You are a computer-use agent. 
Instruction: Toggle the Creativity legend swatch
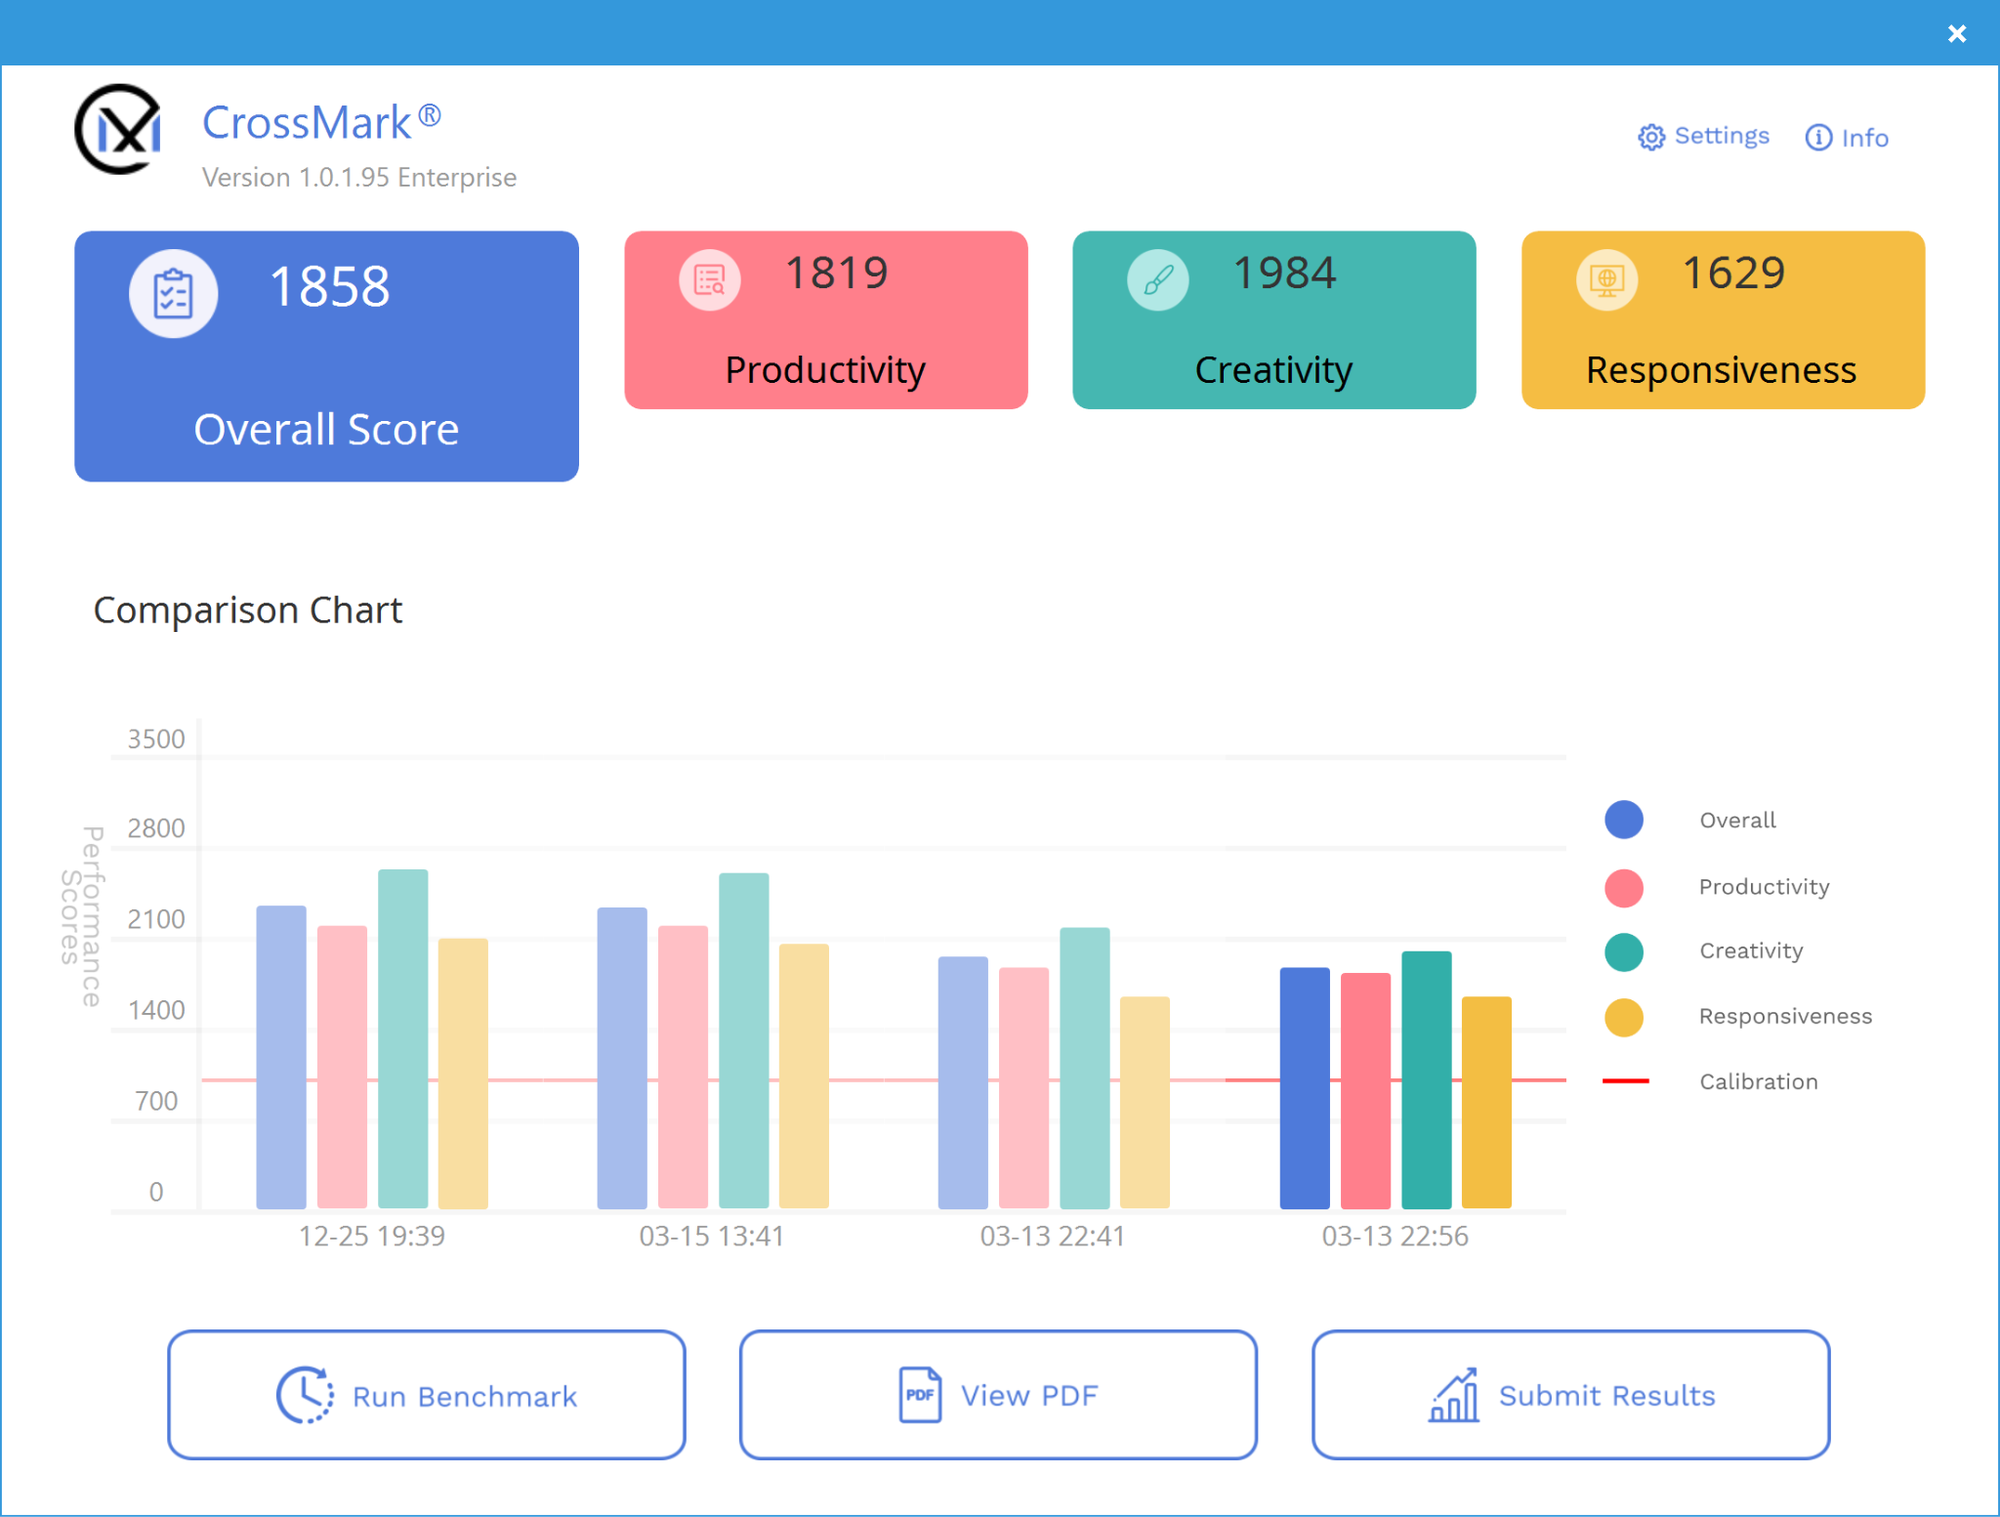(x=1624, y=951)
